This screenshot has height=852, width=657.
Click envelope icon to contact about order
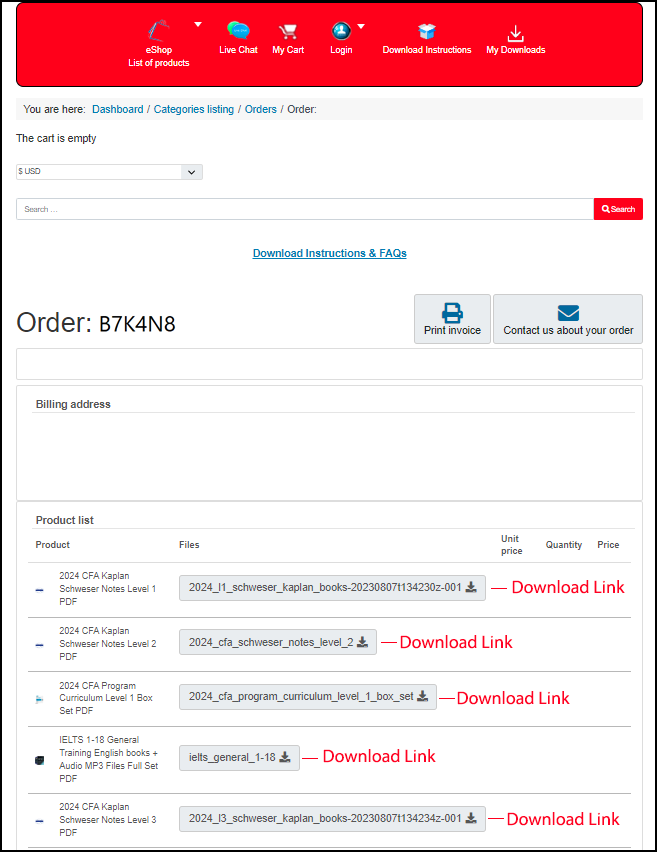568,311
